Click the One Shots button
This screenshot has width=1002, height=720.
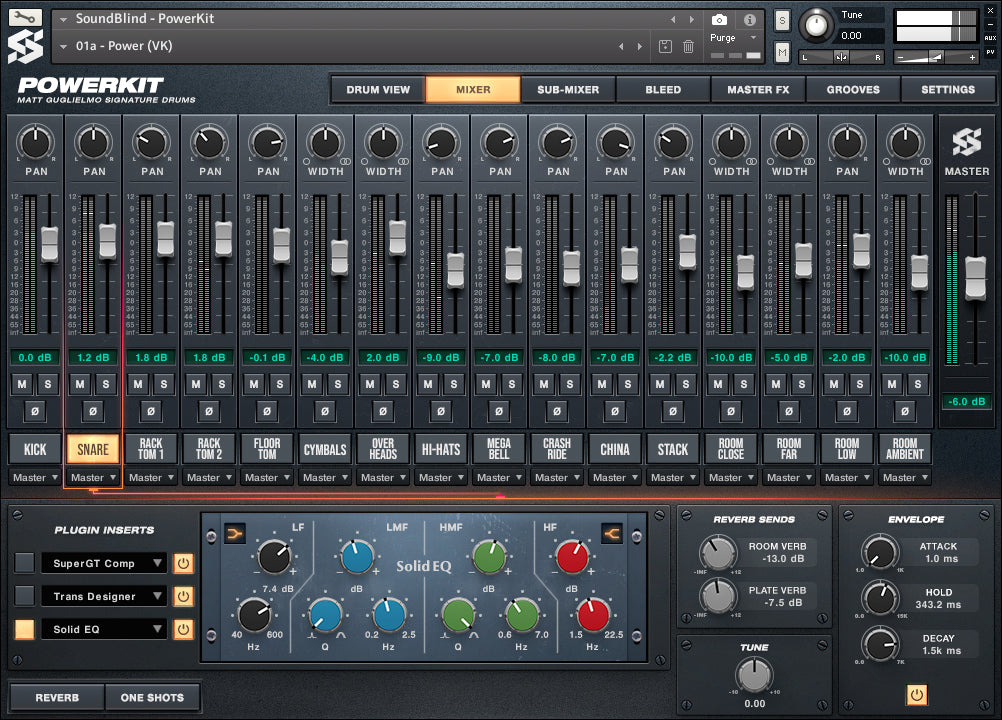152,698
